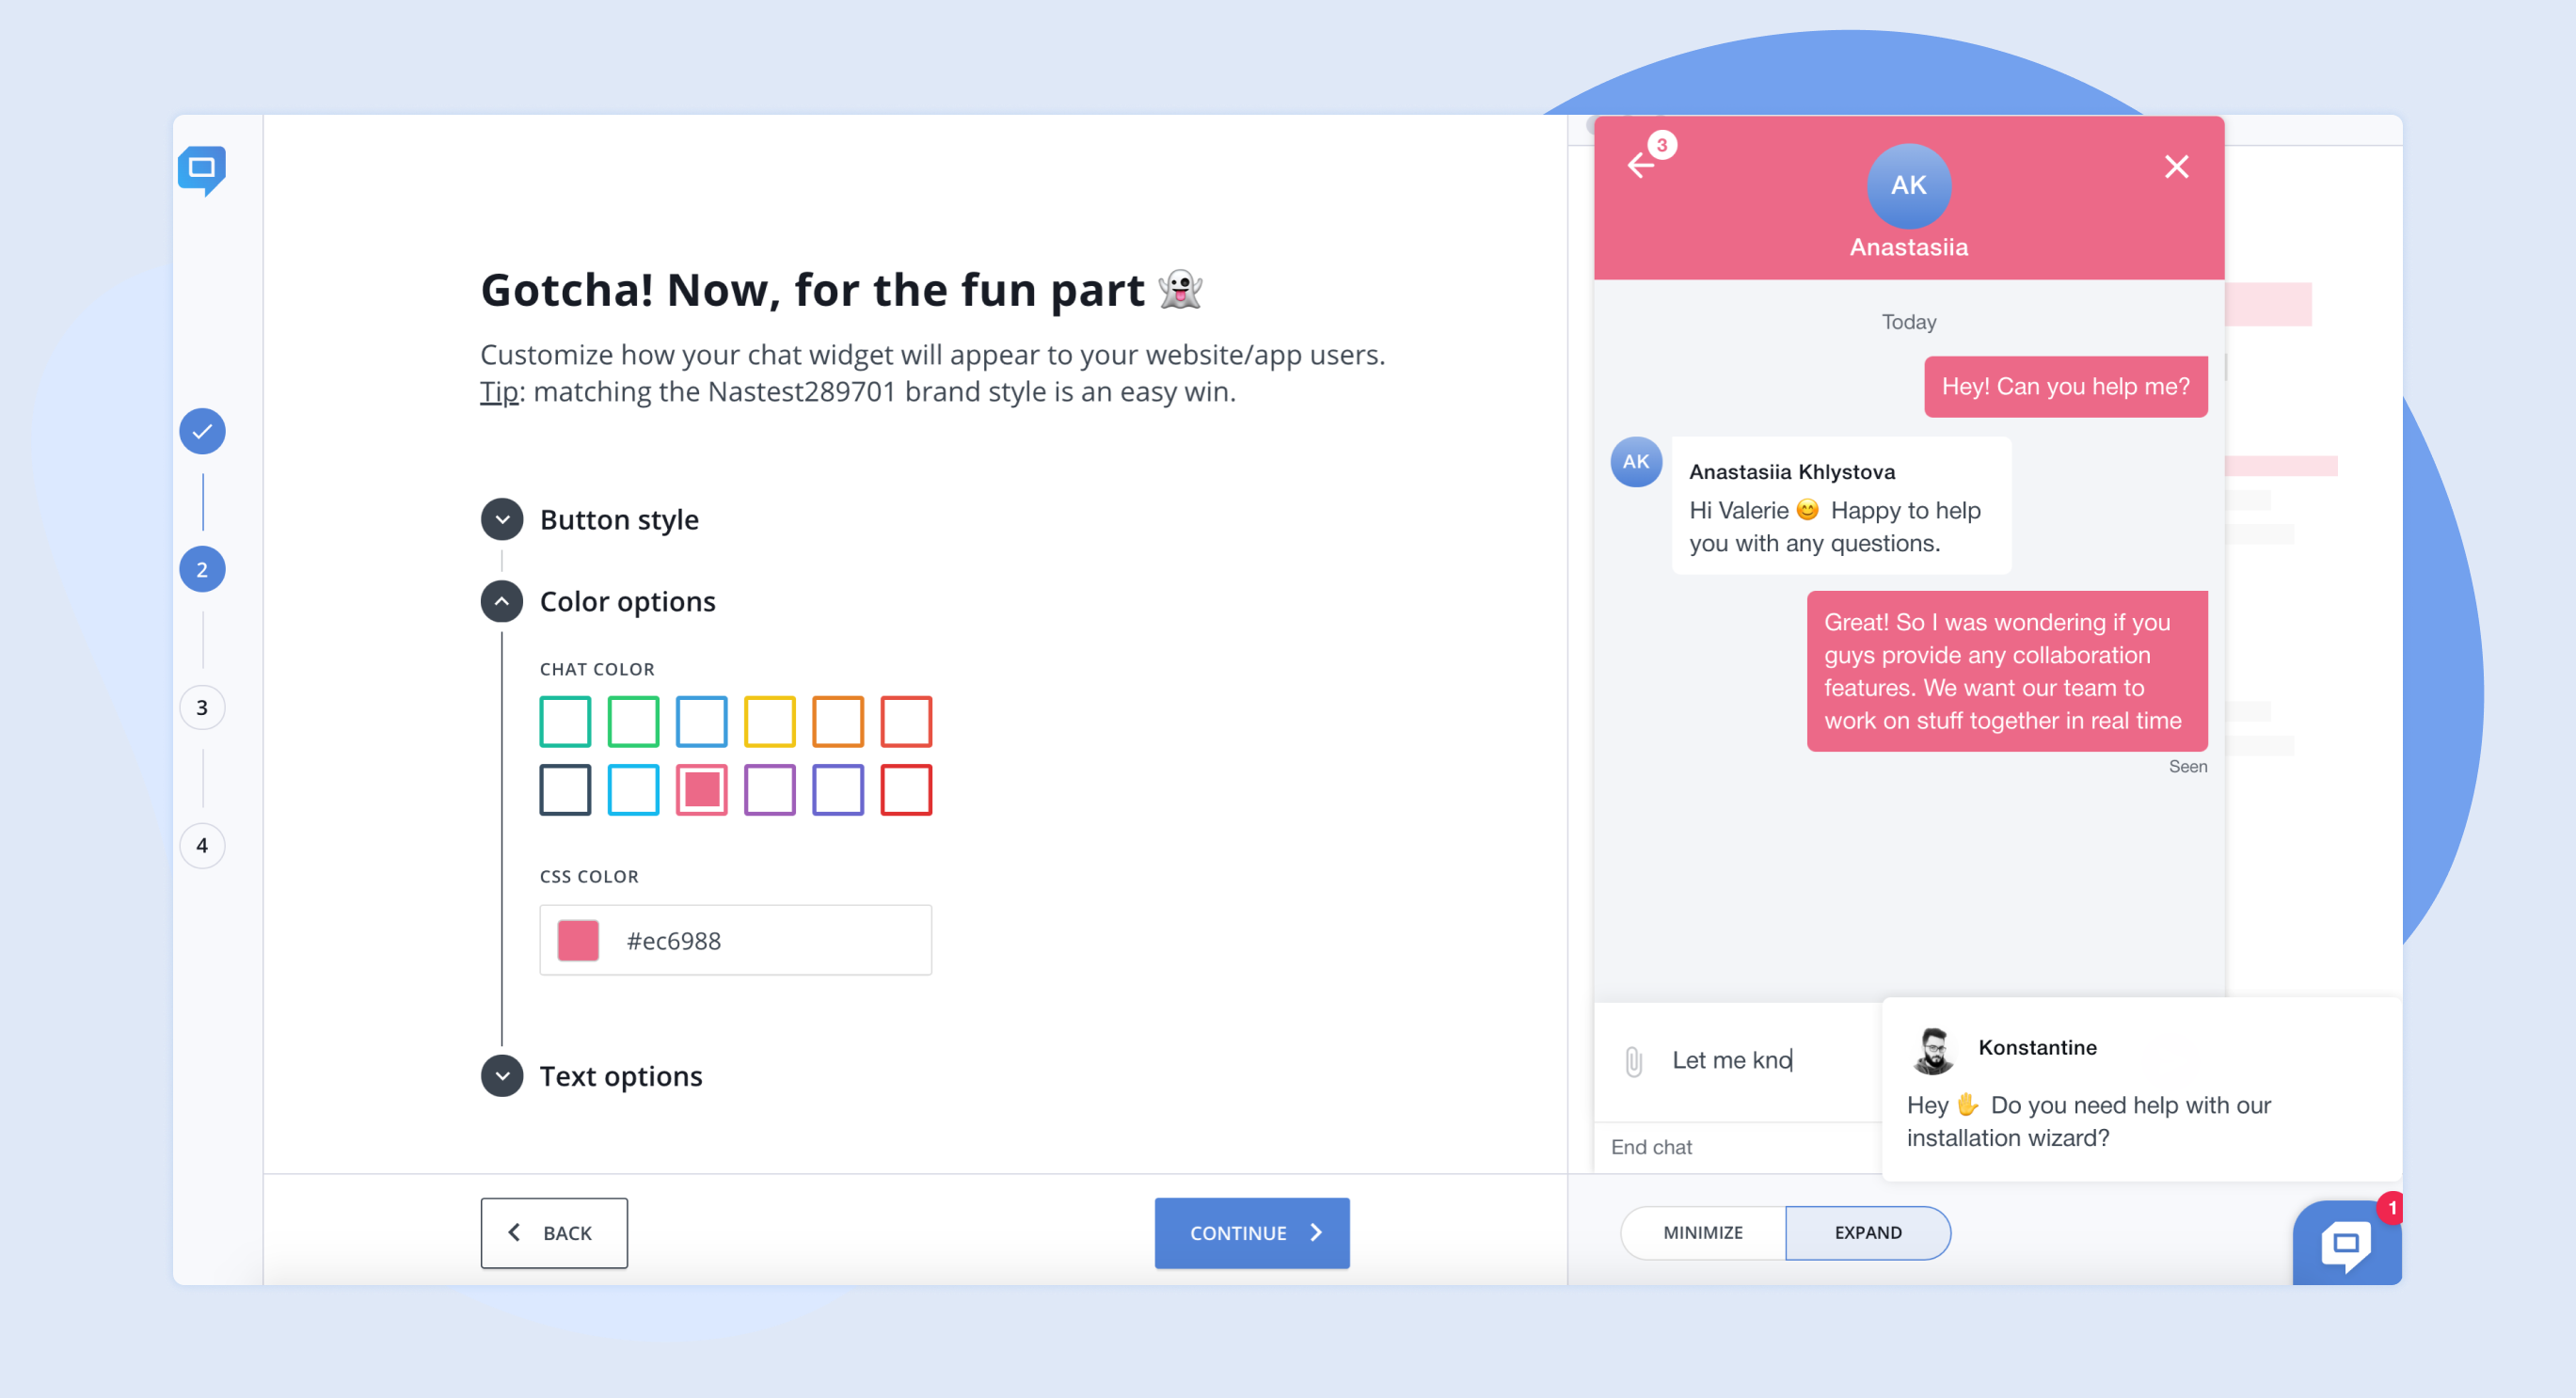Expand the Text options section
Image resolution: width=2576 pixels, height=1398 pixels.
point(501,1076)
